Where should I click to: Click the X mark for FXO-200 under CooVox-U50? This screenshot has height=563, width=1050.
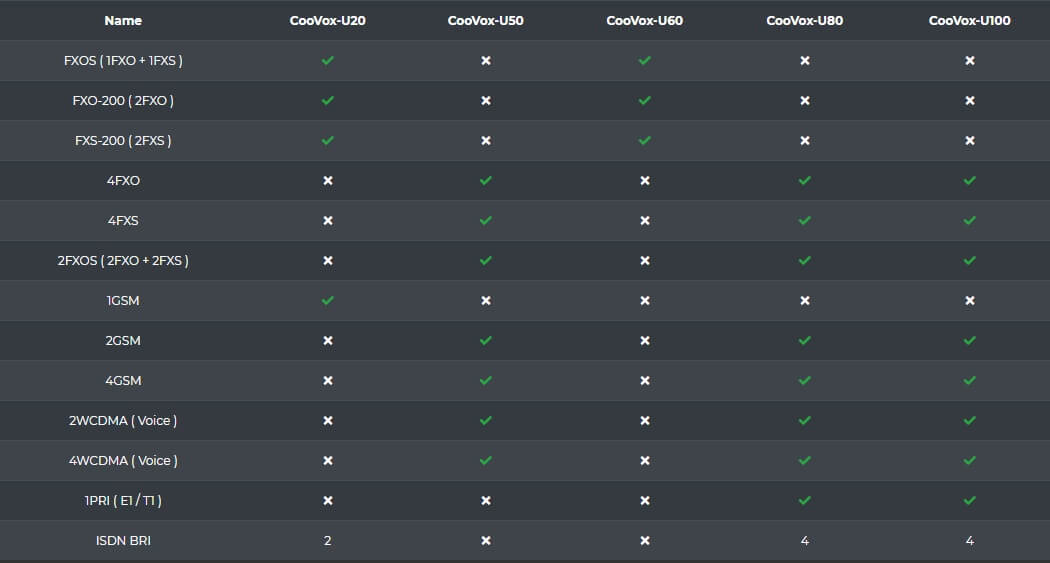486,101
